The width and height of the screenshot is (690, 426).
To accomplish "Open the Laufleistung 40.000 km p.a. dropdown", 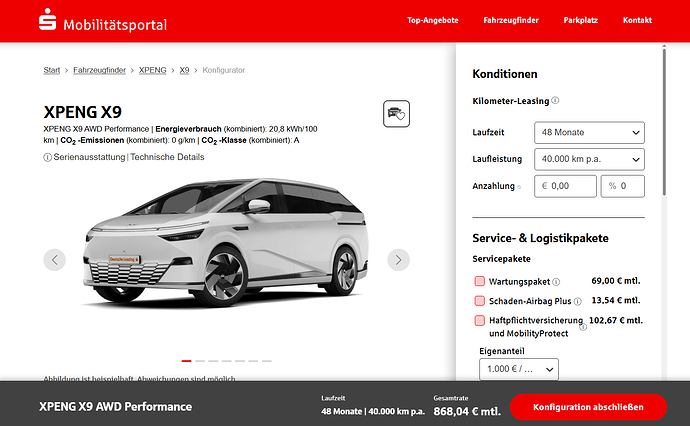I will (x=589, y=159).
